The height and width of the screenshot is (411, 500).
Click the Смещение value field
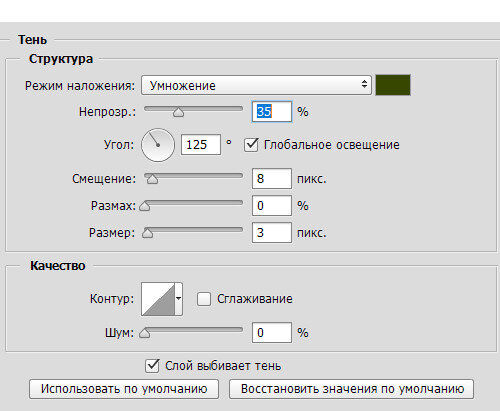tap(272, 179)
